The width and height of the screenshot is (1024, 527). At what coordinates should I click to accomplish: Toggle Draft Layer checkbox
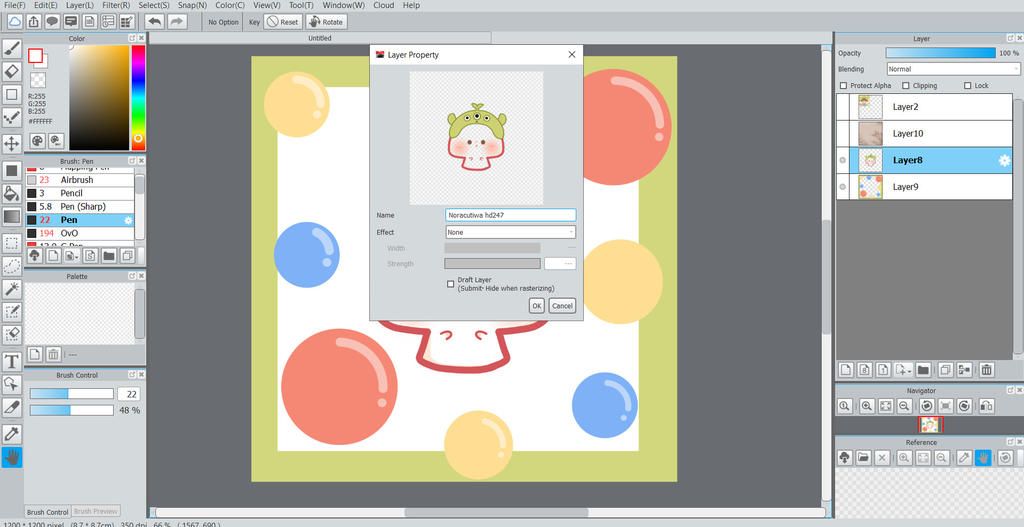click(x=451, y=284)
